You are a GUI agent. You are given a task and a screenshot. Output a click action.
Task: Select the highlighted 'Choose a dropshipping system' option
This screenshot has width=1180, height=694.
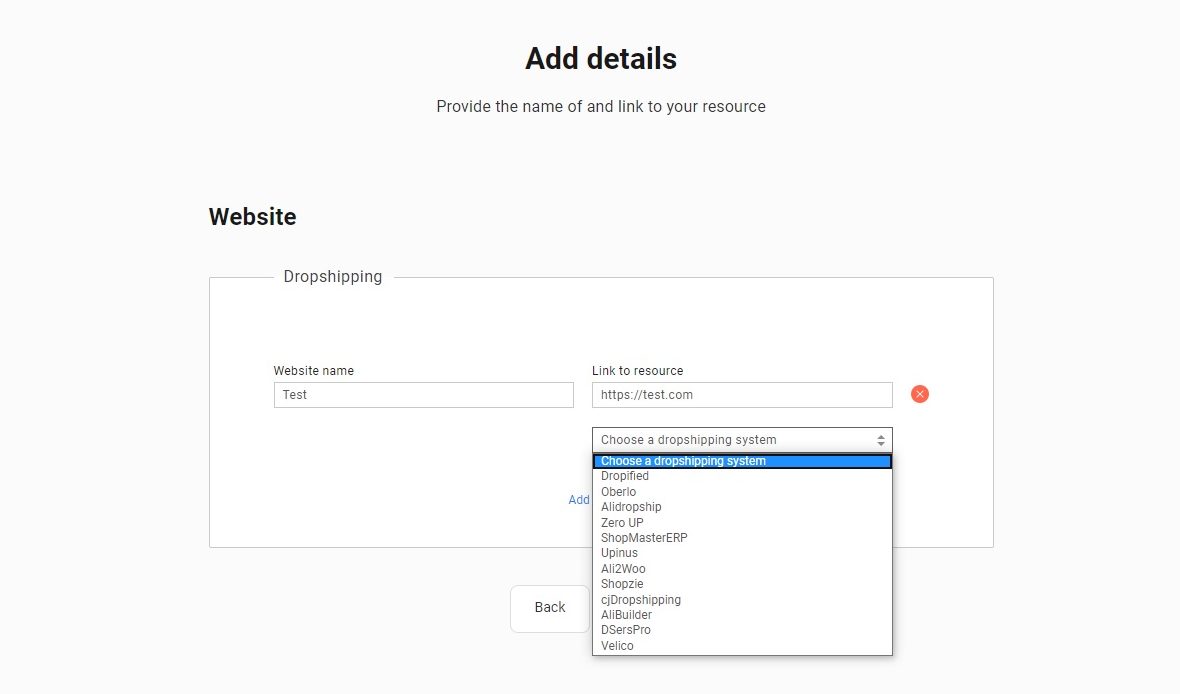[x=742, y=461]
